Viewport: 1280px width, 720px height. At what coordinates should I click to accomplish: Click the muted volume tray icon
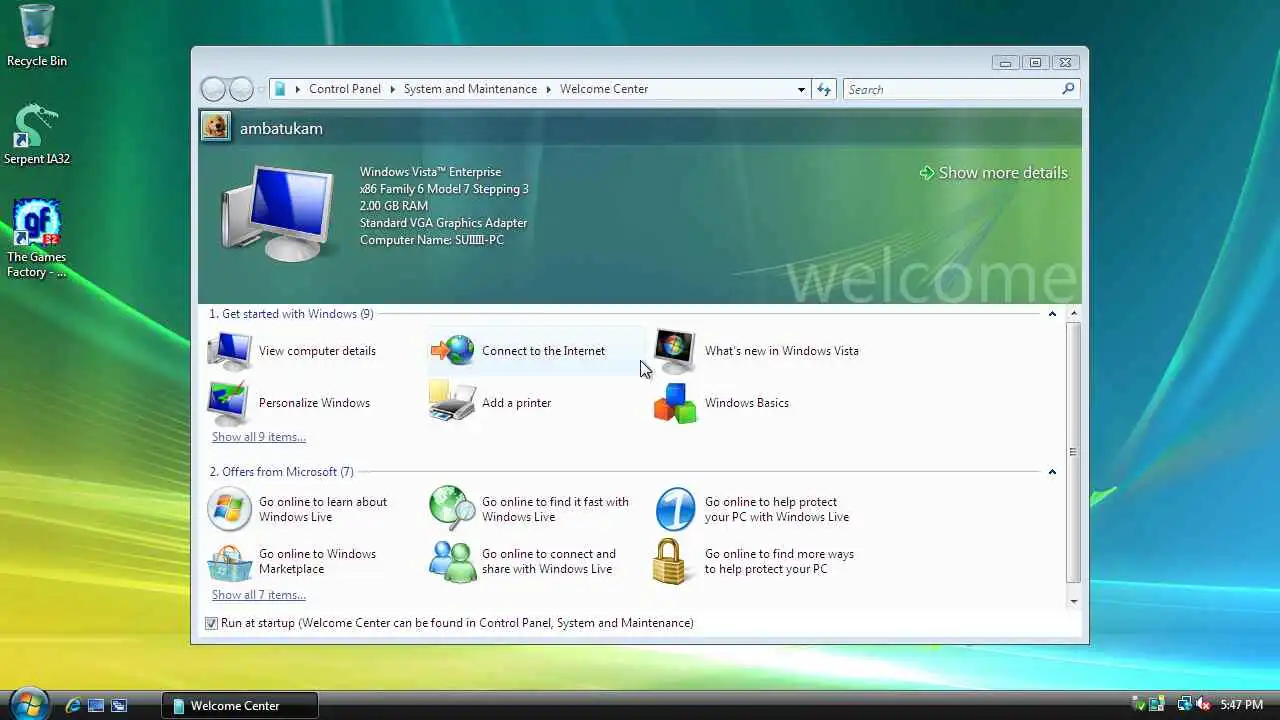[x=1203, y=705]
